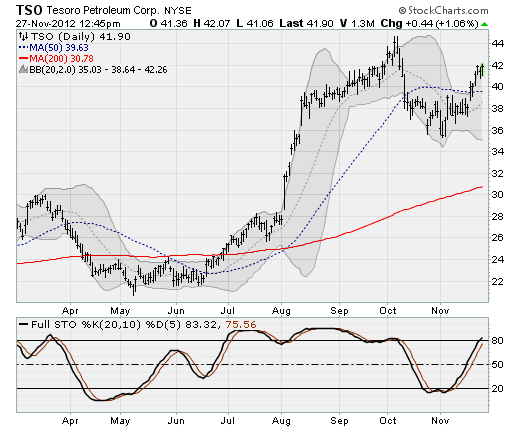Click the 22 price axis label

click(x=498, y=281)
